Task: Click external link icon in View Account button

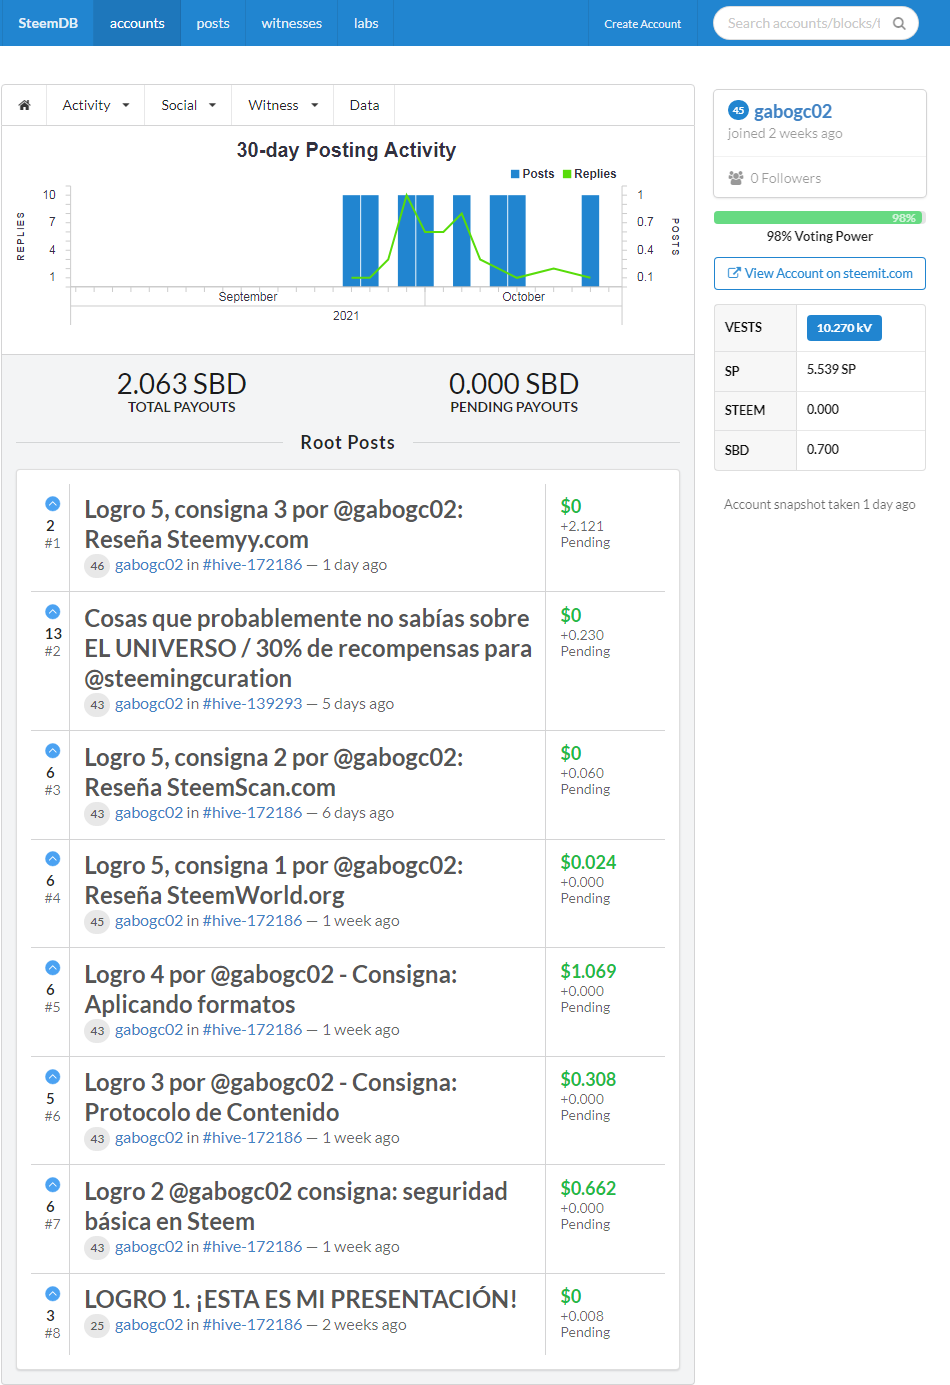Action: [734, 273]
